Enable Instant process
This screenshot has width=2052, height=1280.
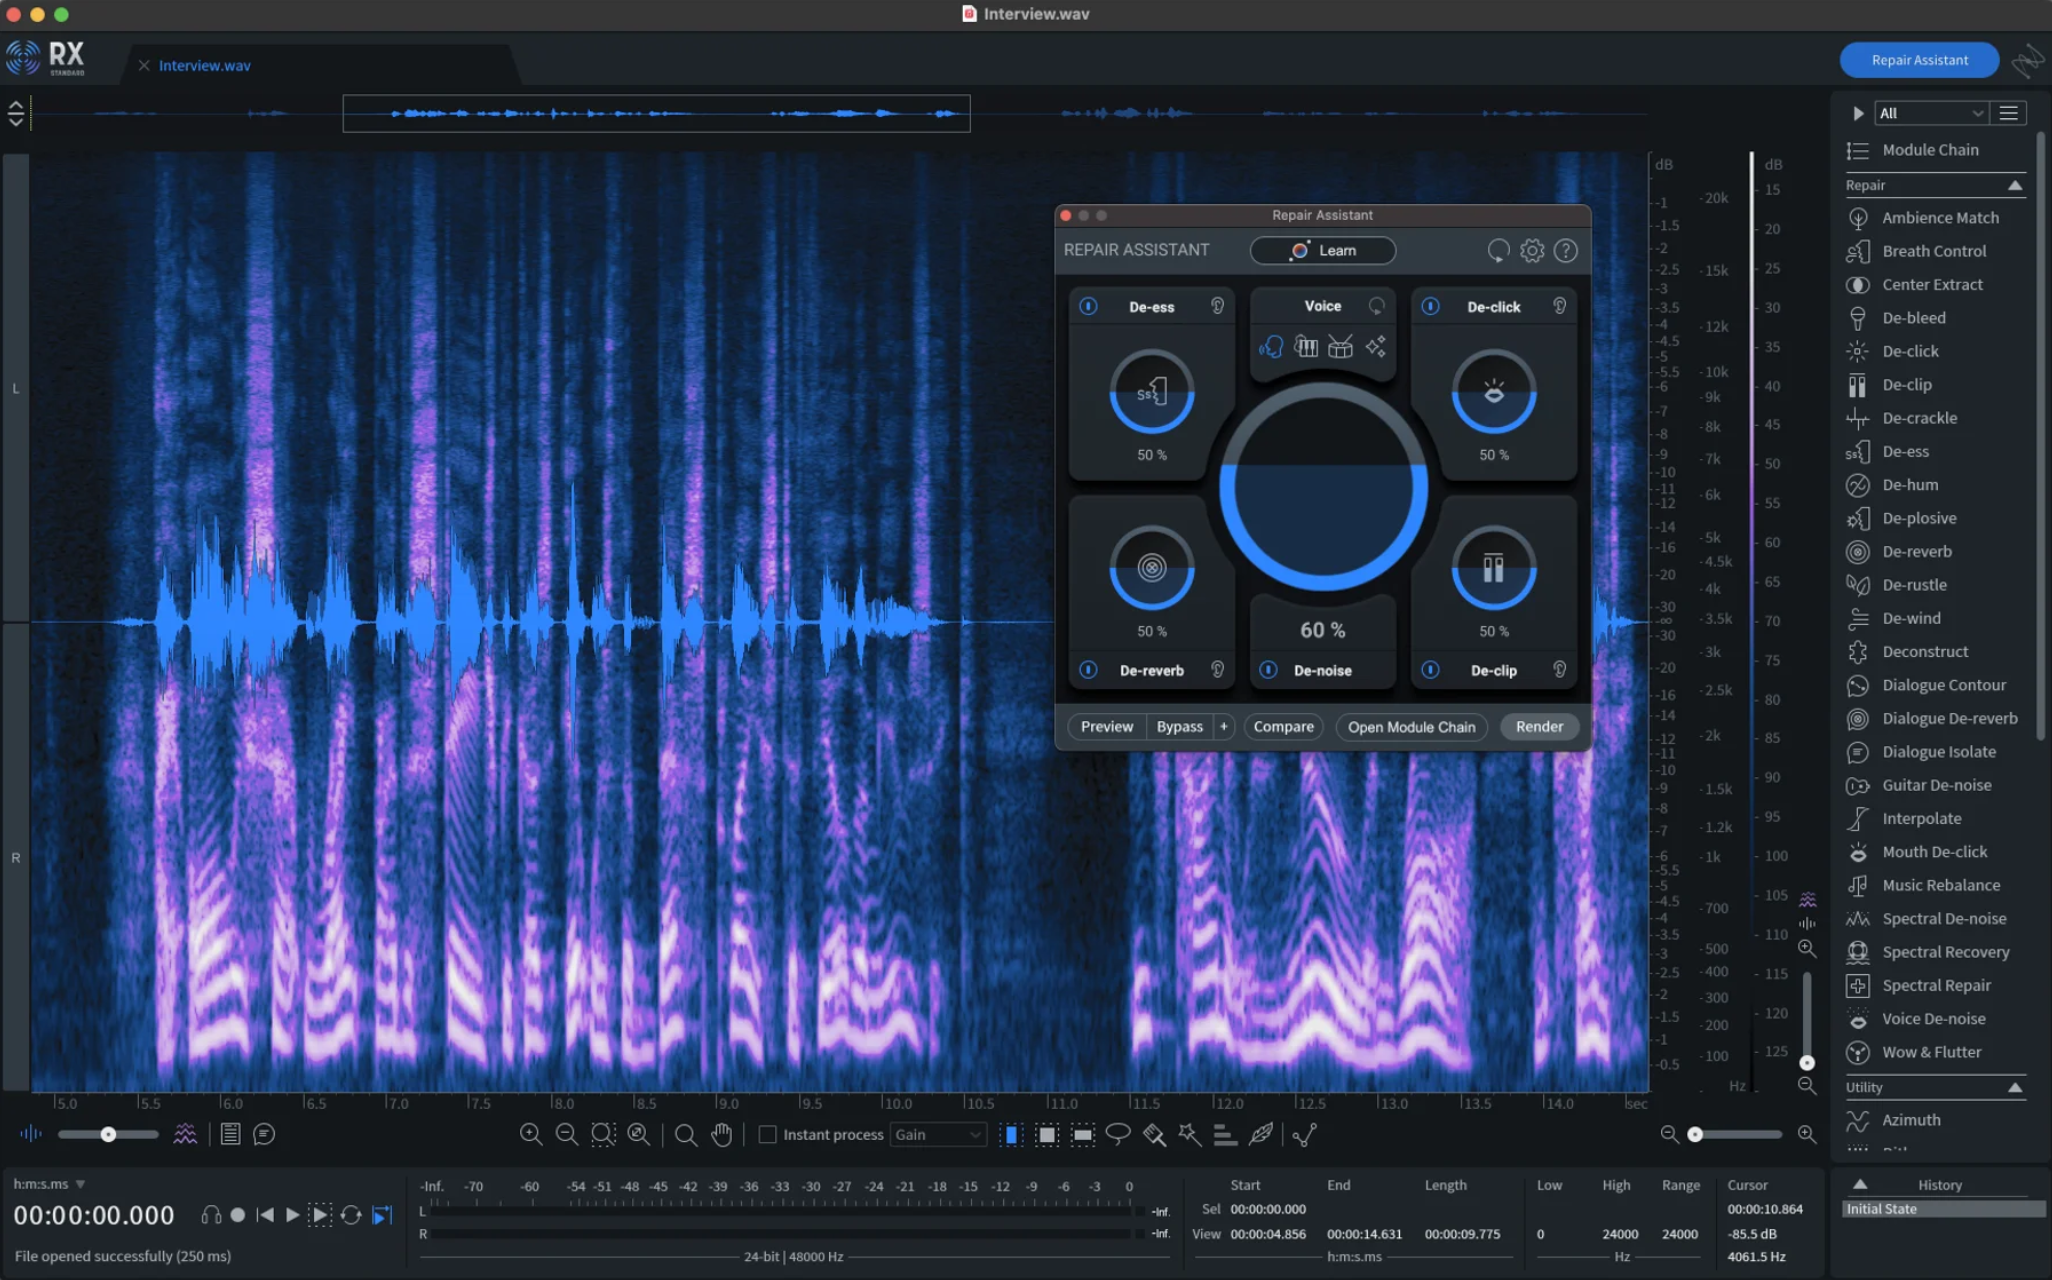tap(767, 1134)
